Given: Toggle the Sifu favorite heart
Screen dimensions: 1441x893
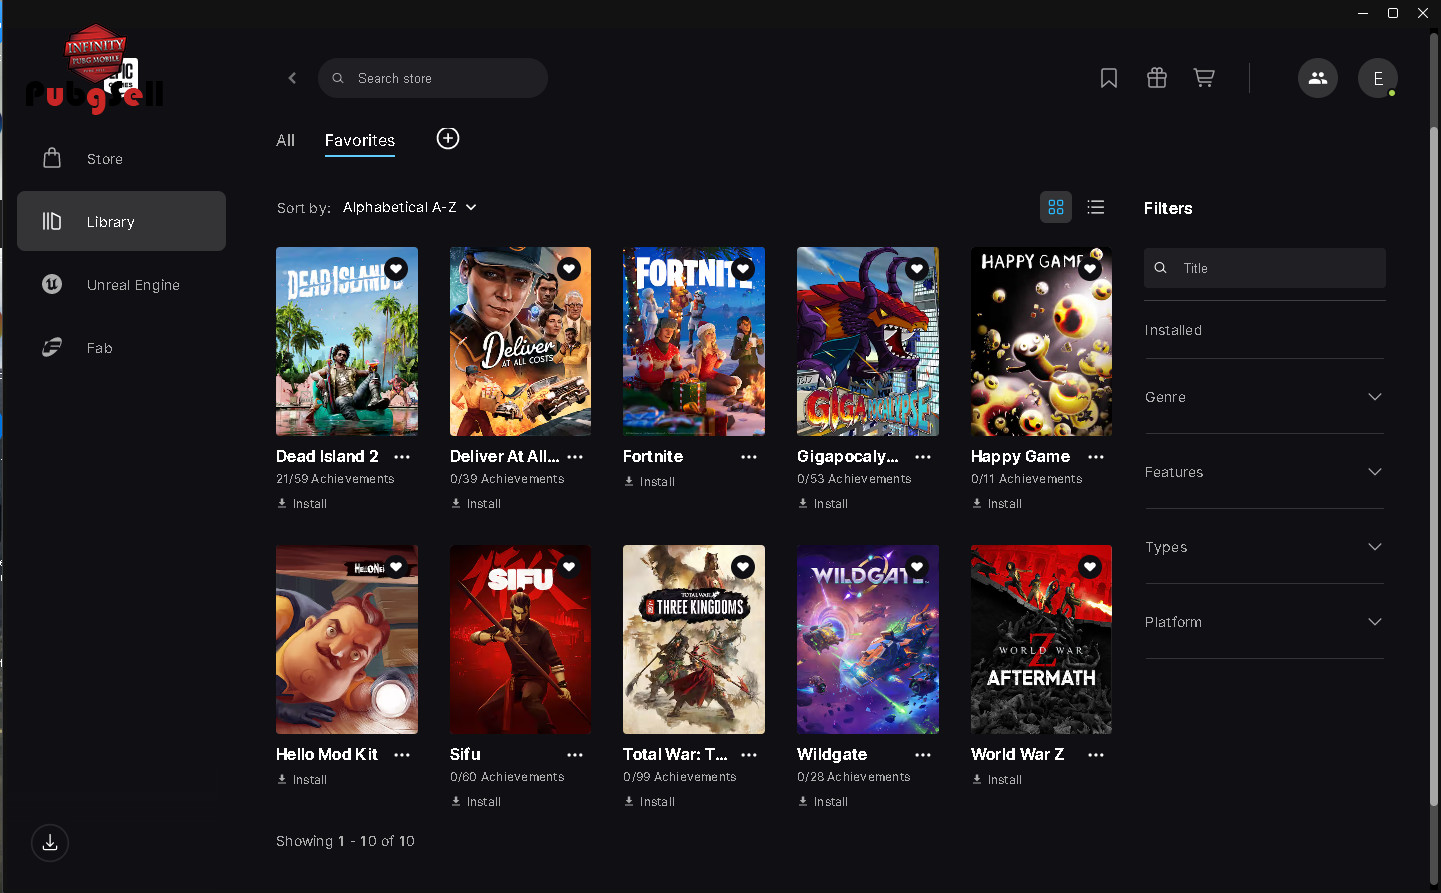Looking at the screenshot, I should point(569,567).
